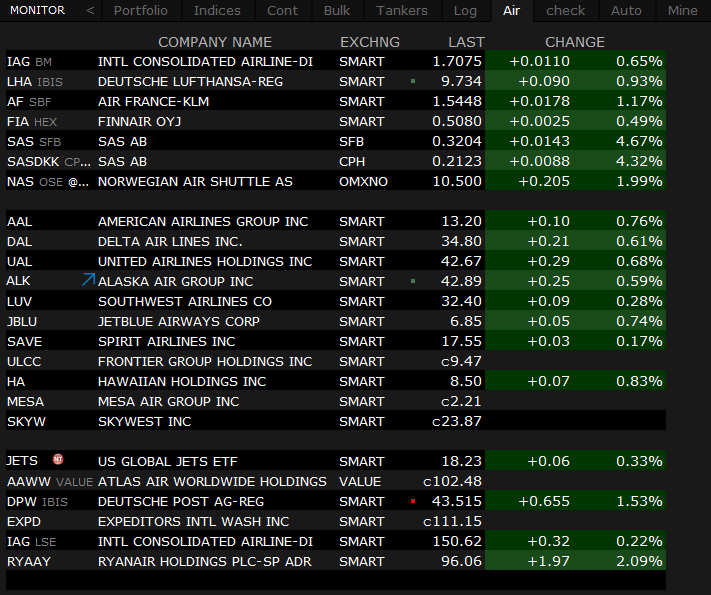Sort by LAST column header

tap(466, 42)
